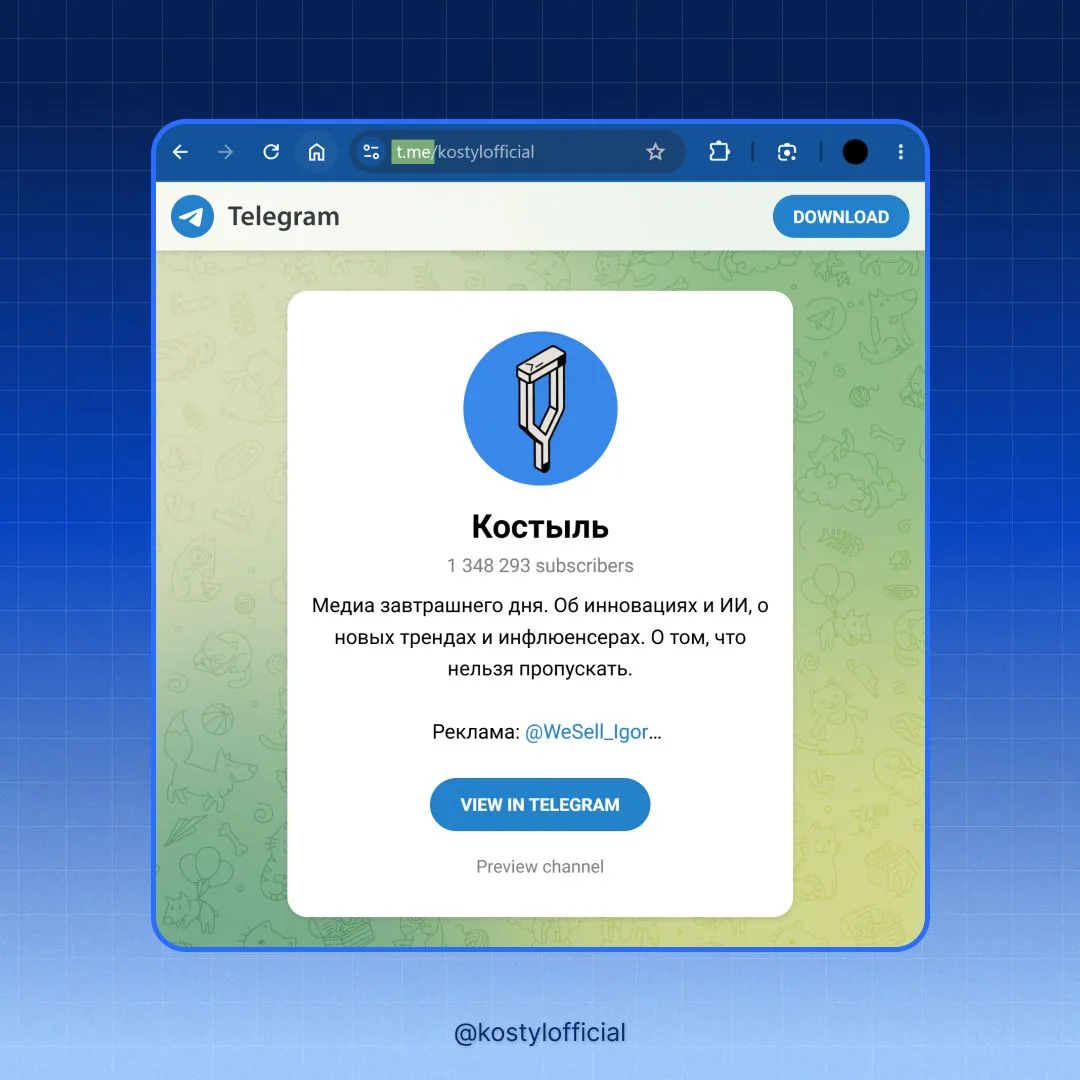This screenshot has height=1080, width=1080.
Task: Click the VIEW IN TELEGRAM button
Action: pyautogui.click(x=539, y=804)
